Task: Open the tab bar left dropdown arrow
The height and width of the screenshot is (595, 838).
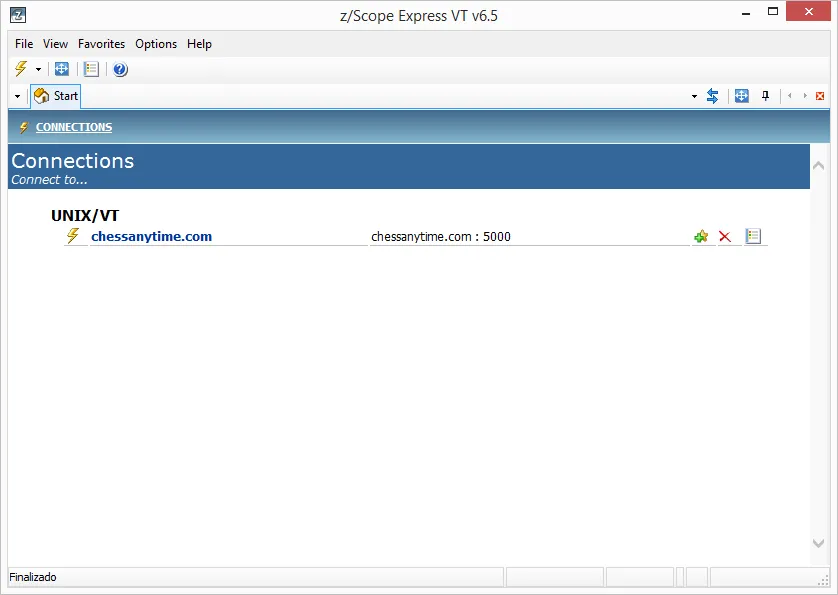Action: (16, 95)
